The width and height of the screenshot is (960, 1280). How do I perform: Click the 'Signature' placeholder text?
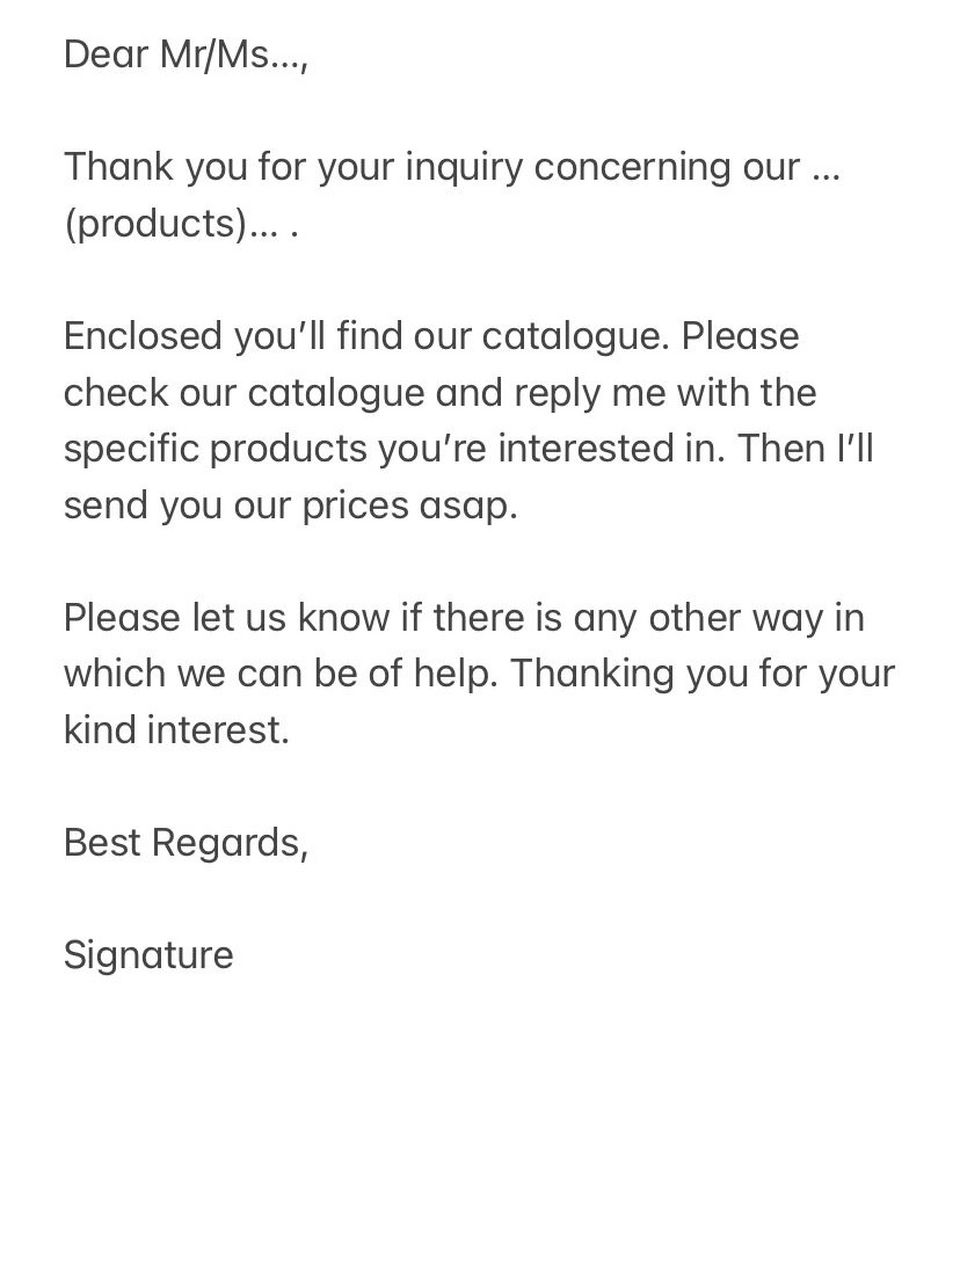point(148,955)
